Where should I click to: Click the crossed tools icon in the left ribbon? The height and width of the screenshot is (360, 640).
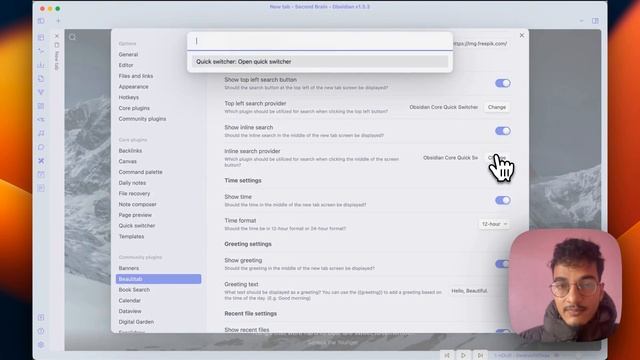41,161
